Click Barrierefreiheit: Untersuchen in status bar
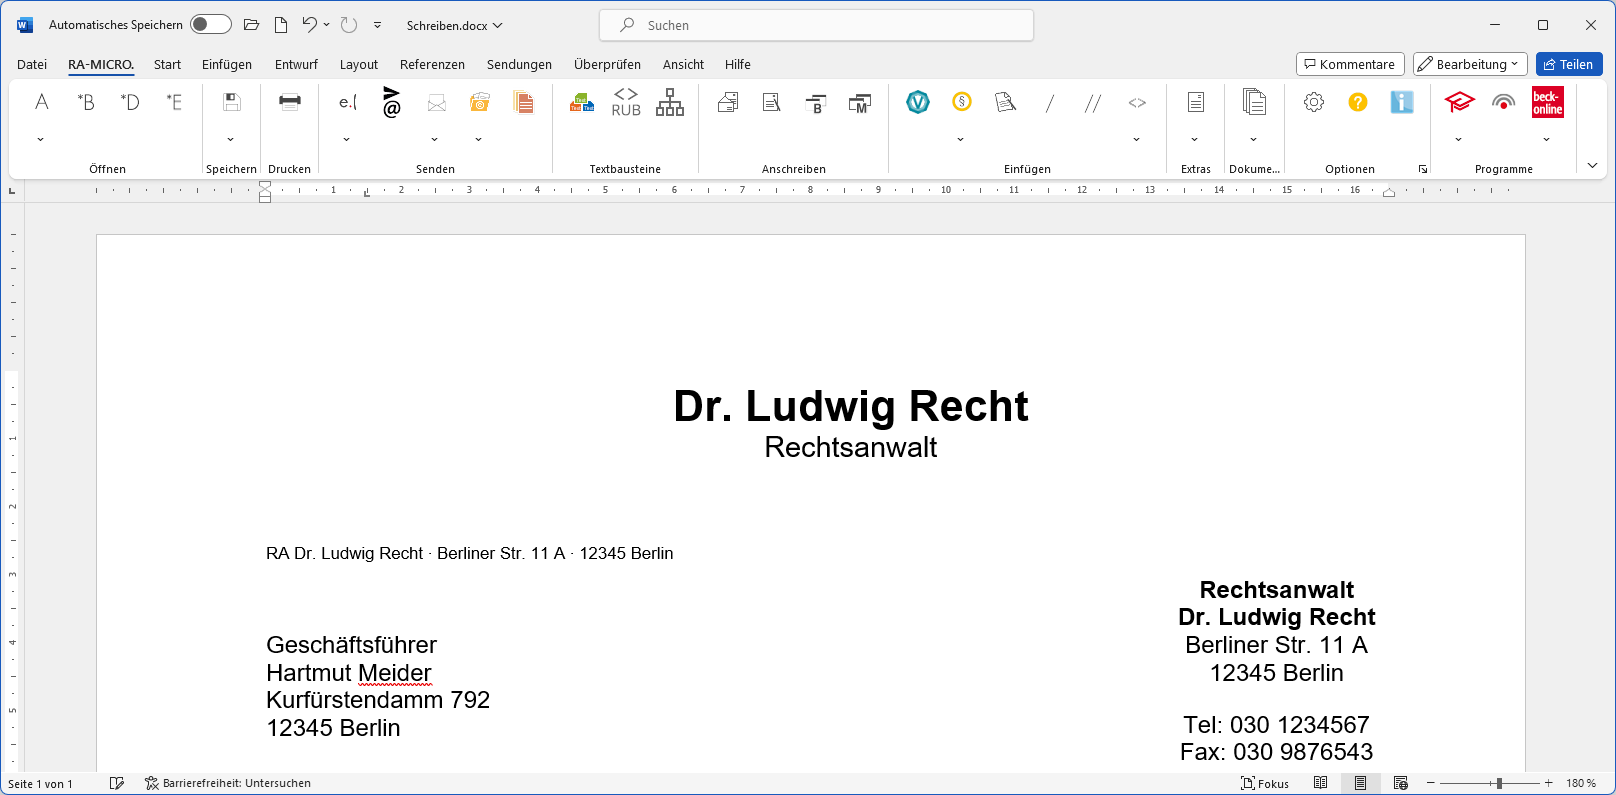The image size is (1616, 795). pos(228,783)
